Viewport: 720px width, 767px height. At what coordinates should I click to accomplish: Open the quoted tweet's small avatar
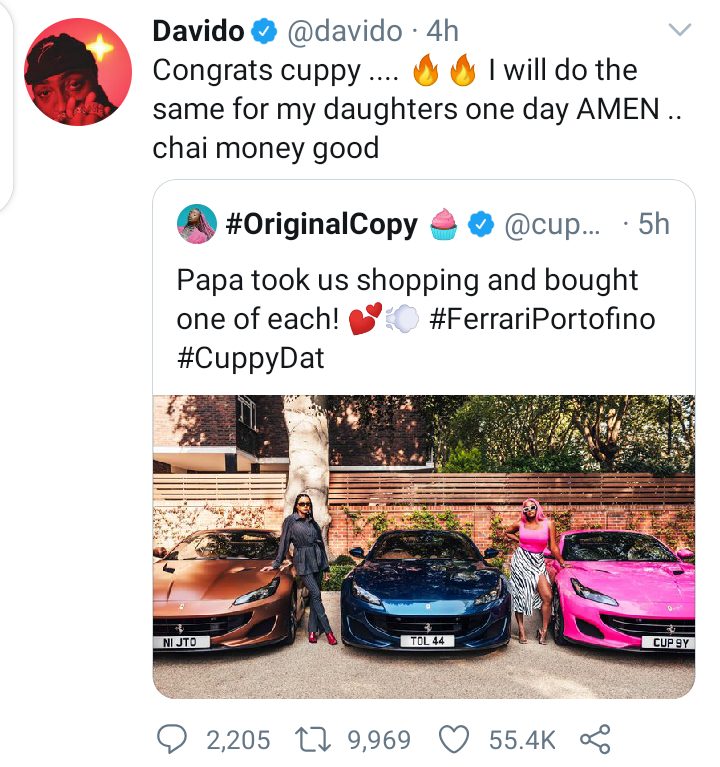coord(196,224)
